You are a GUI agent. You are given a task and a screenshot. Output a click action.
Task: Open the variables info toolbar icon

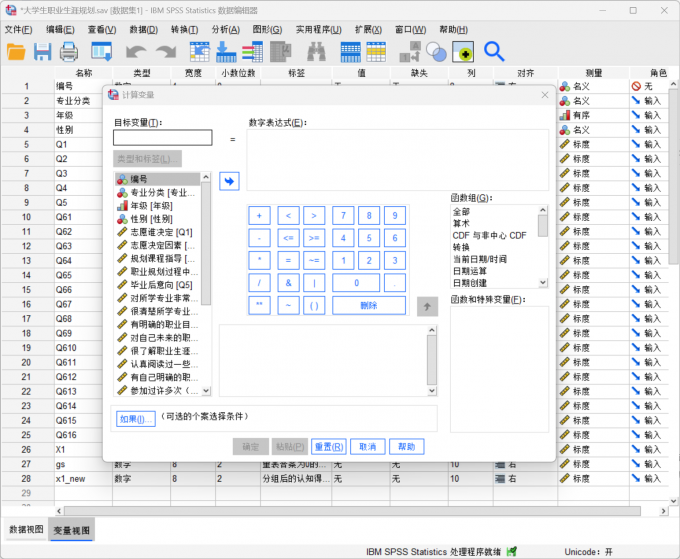click(252, 52)
